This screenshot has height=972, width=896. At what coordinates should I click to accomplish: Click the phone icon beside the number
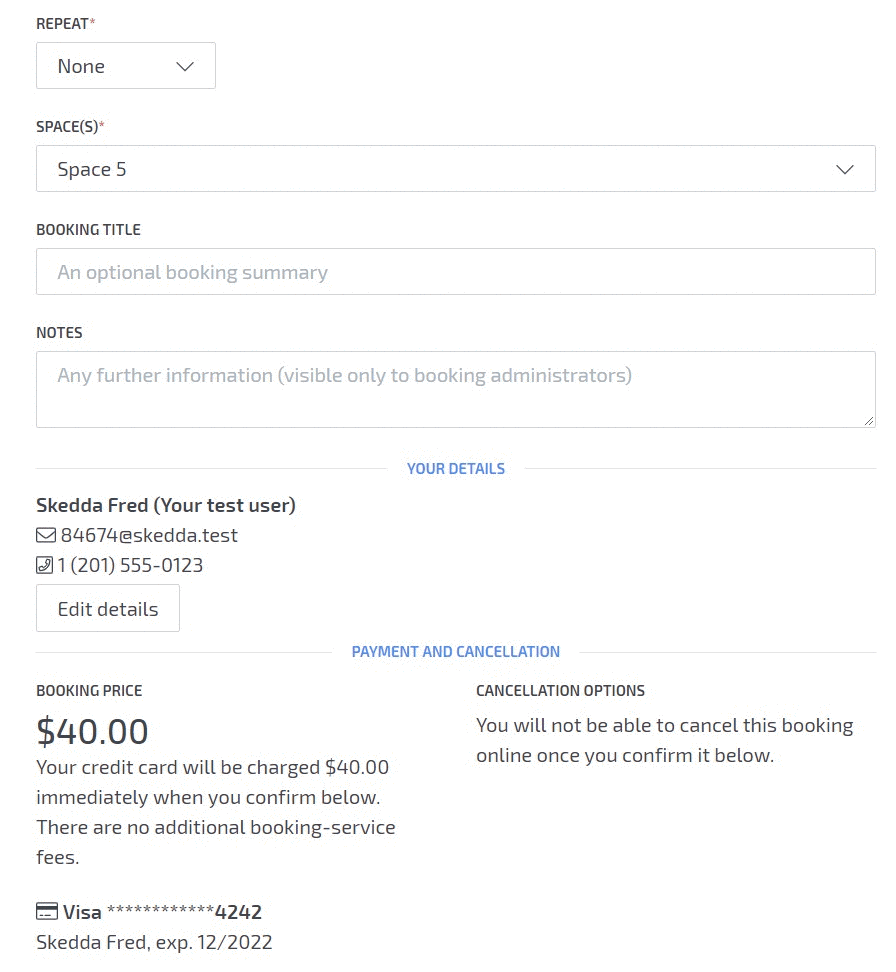(x=45, y=566)
